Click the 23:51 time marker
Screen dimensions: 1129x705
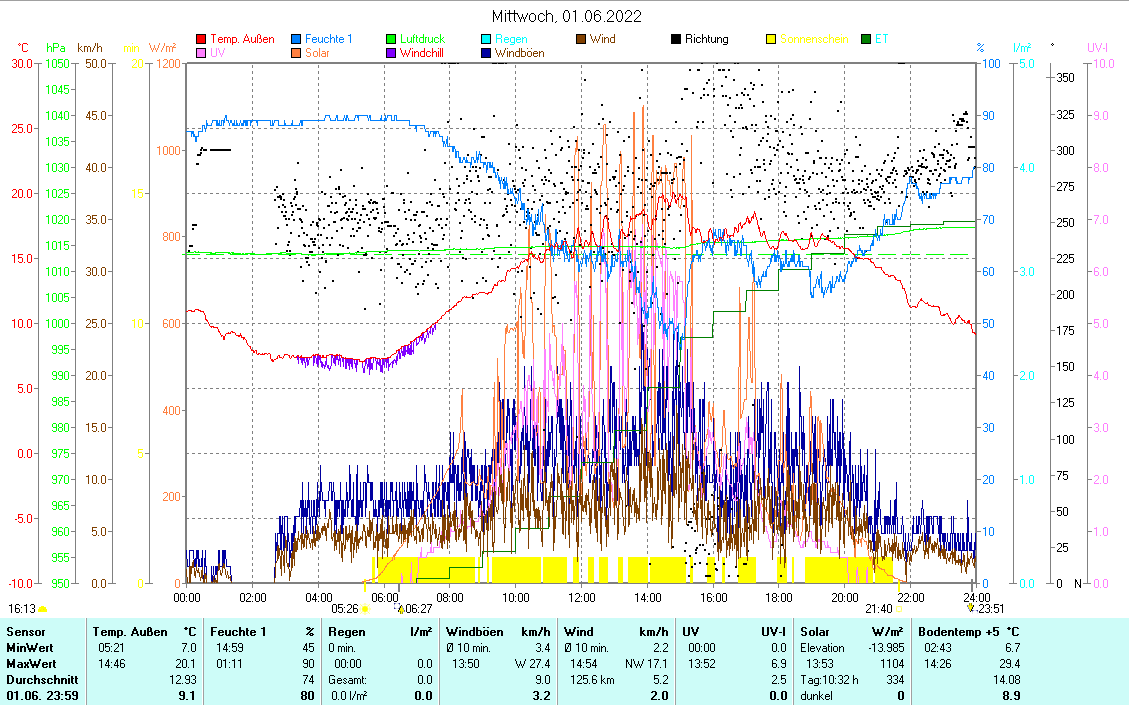pos(988,608)
